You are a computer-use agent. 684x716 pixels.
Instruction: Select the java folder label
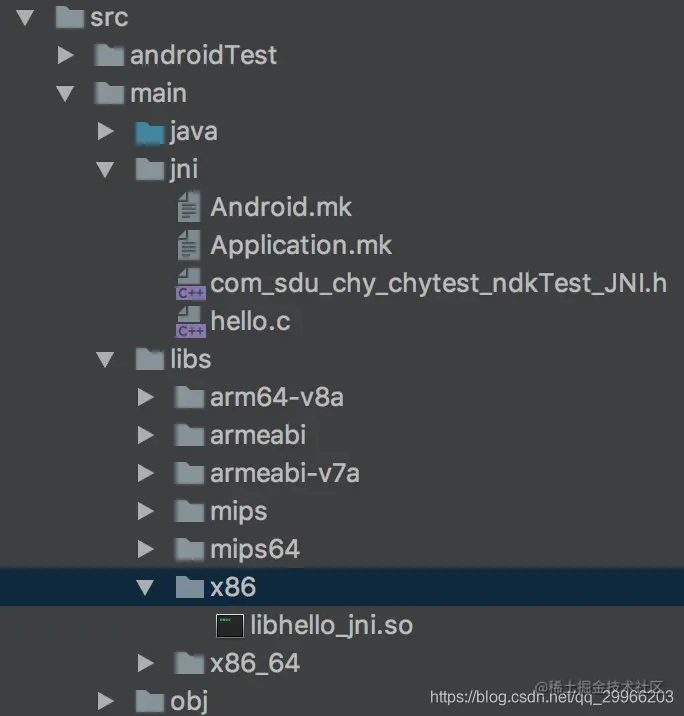tap(194, 132)
